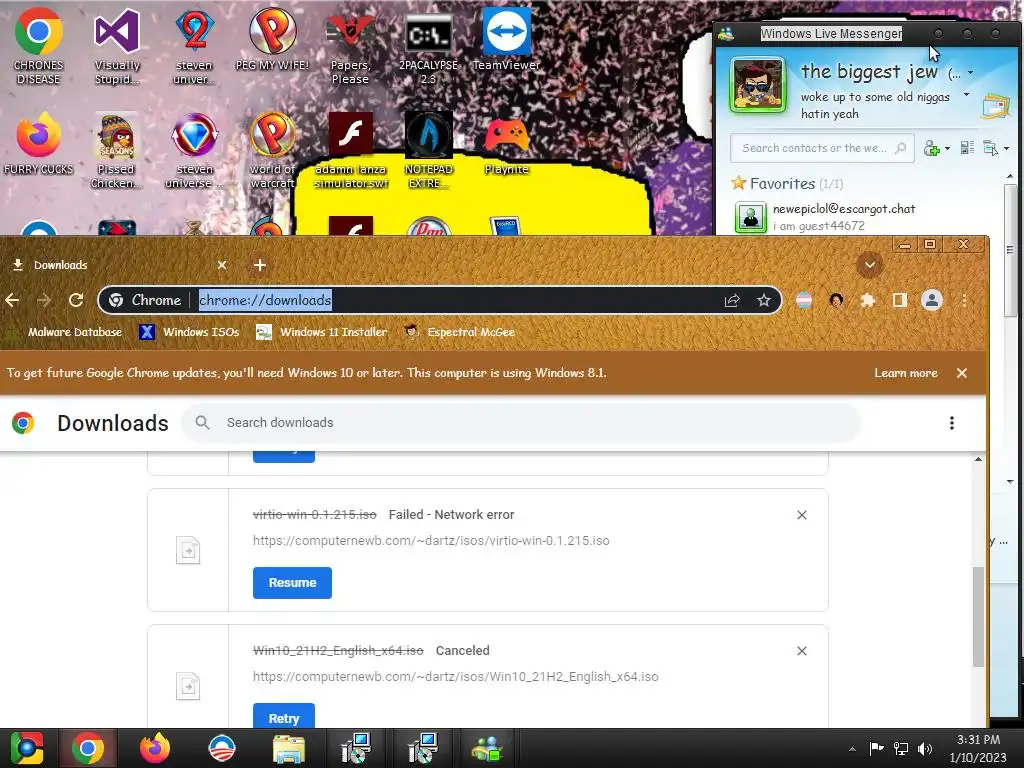Remove virtio-win download from list
The height and width of the screenshot is (768, 1024).
point(802,515)
